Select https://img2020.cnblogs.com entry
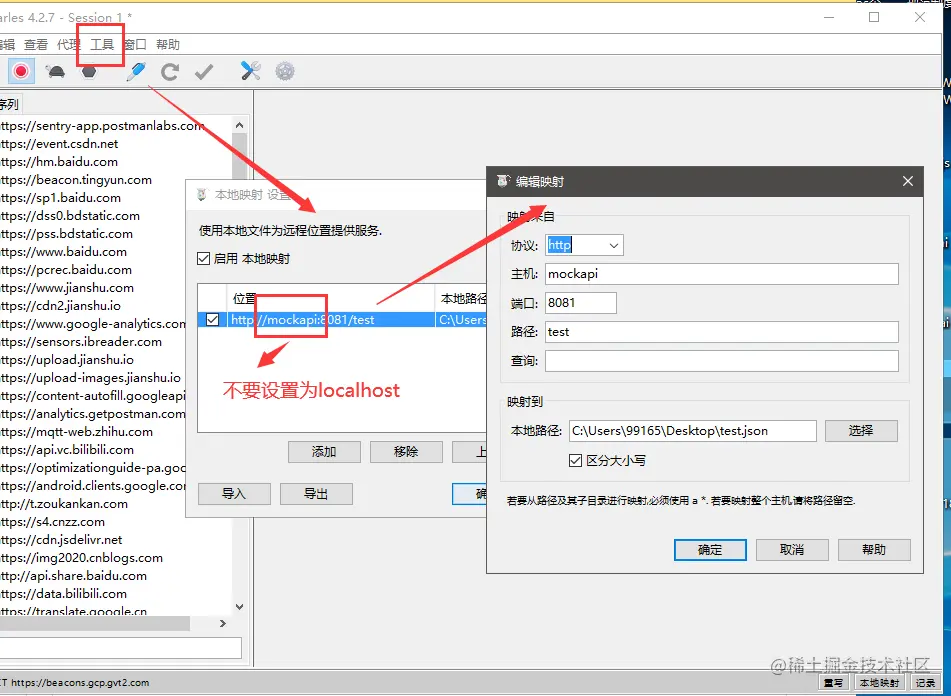951x696 pixels. (81, 558)
